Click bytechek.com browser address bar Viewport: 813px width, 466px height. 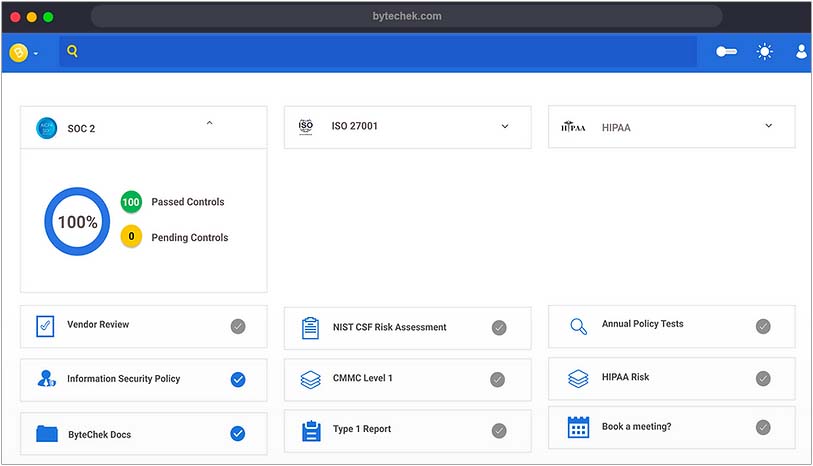click(406, 16)
